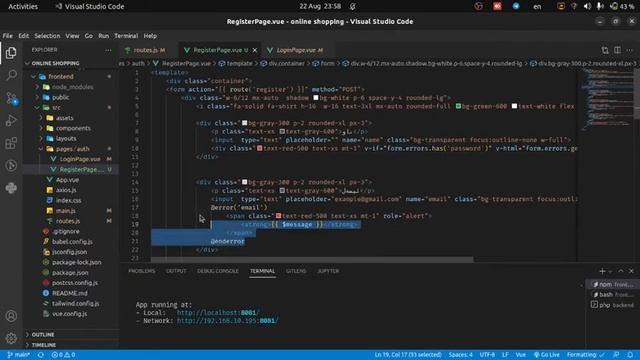
Task: Expand the public folder
Action: tap(60, 97)
